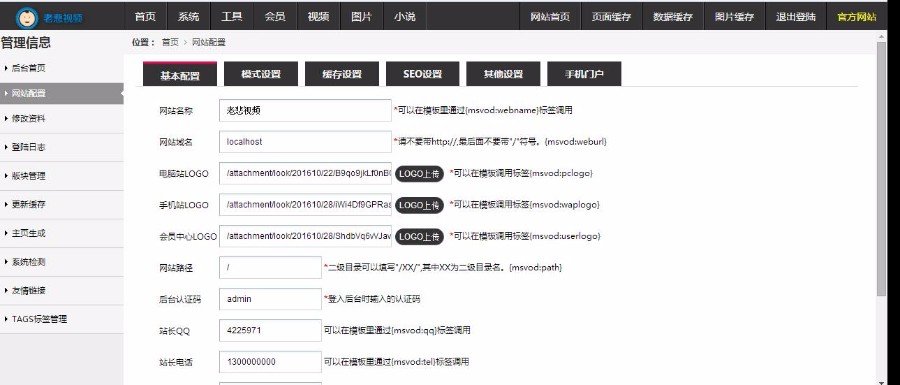Screen dimensions: 900x385
Task: Open the 图片 top menu
Action: pos(362,17)
